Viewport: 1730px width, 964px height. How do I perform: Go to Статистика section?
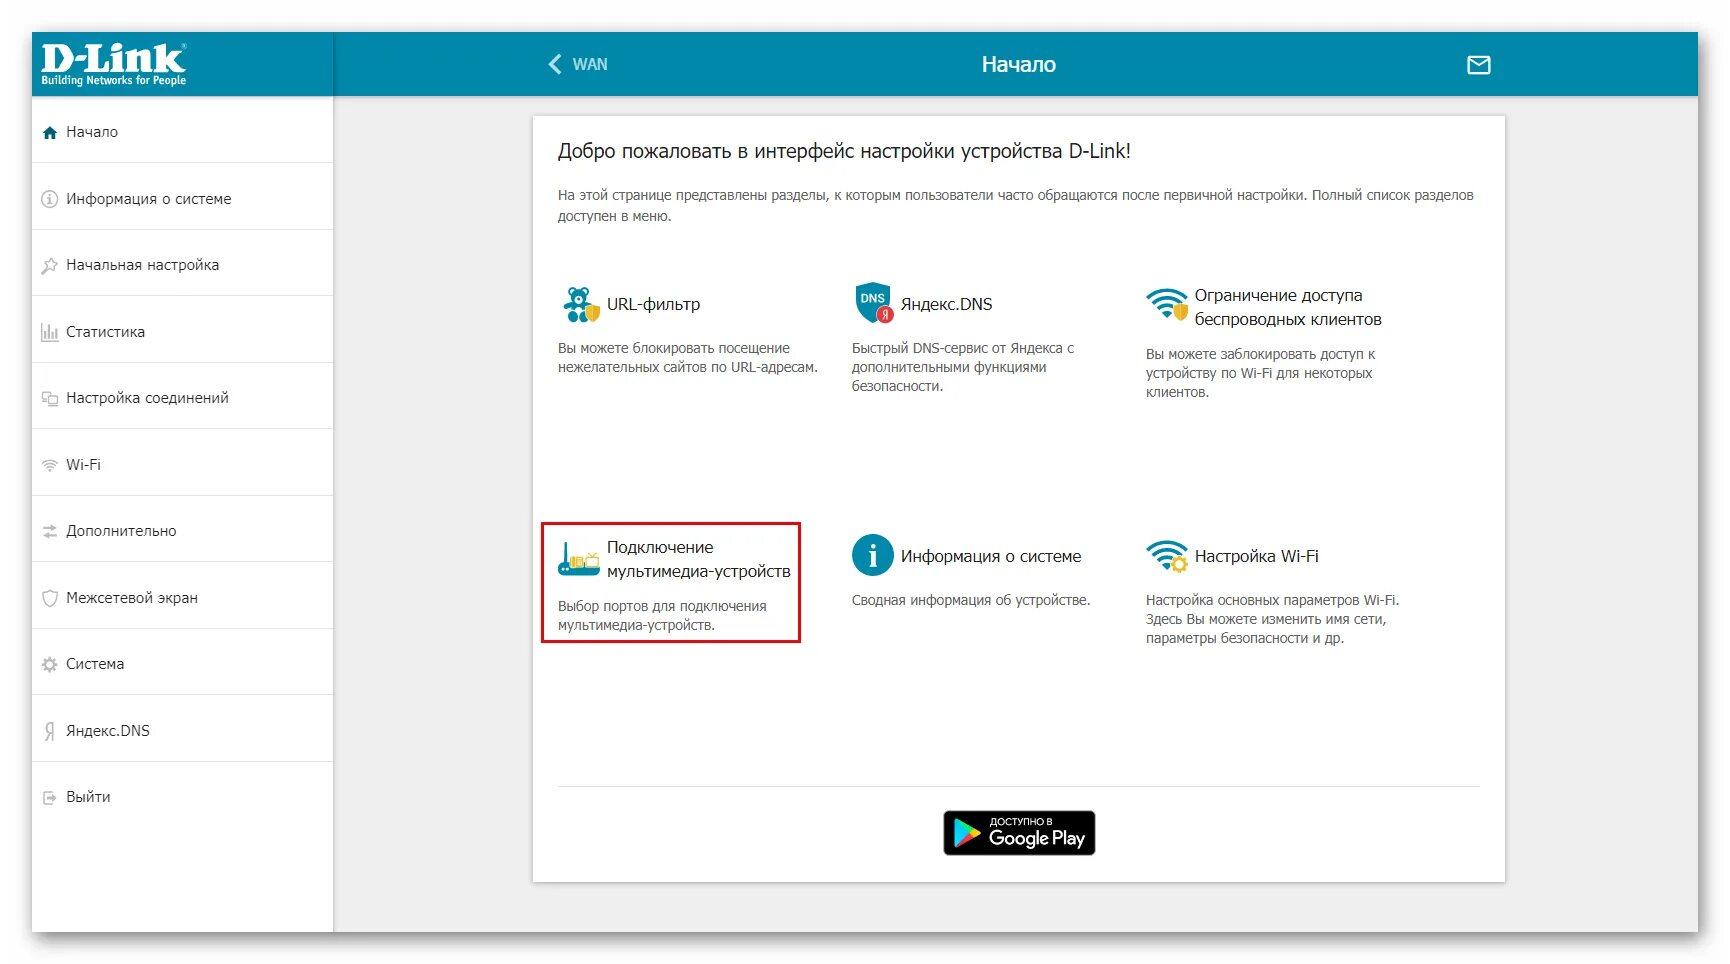(x=182, y=332)
